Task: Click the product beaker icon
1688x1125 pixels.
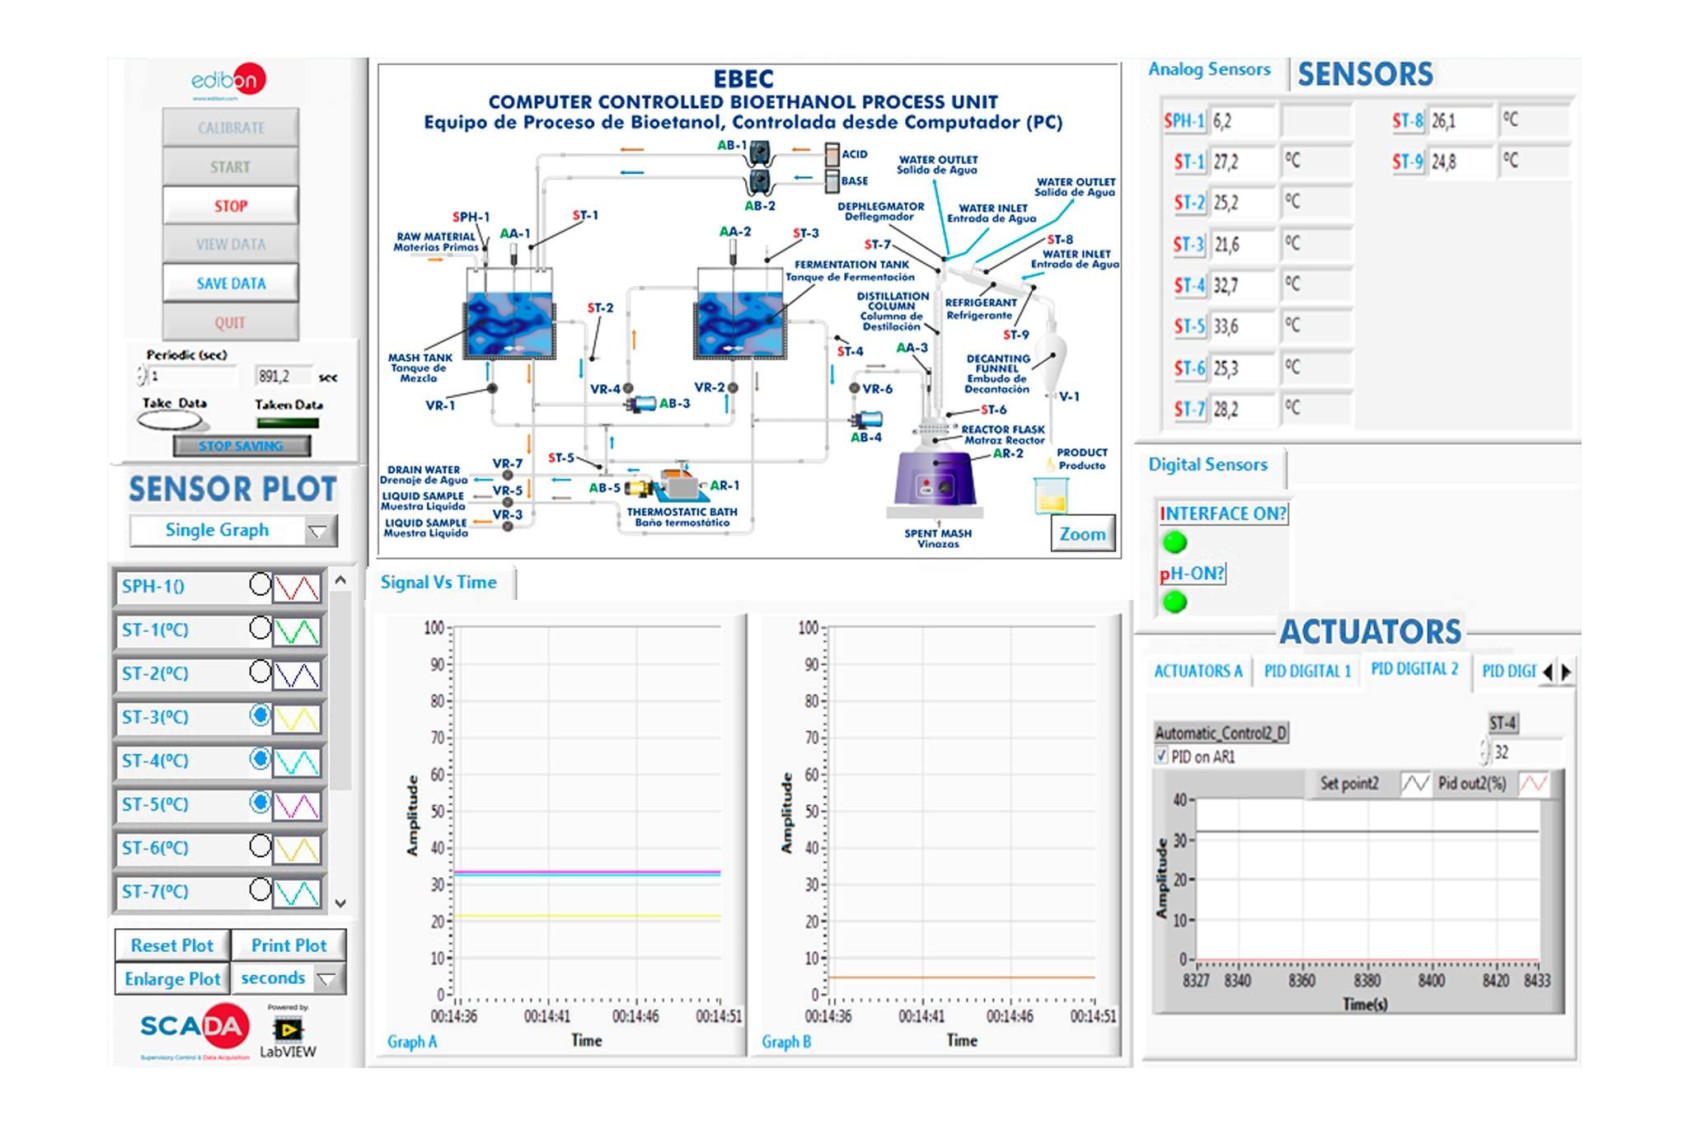Action: (1050, 494)
